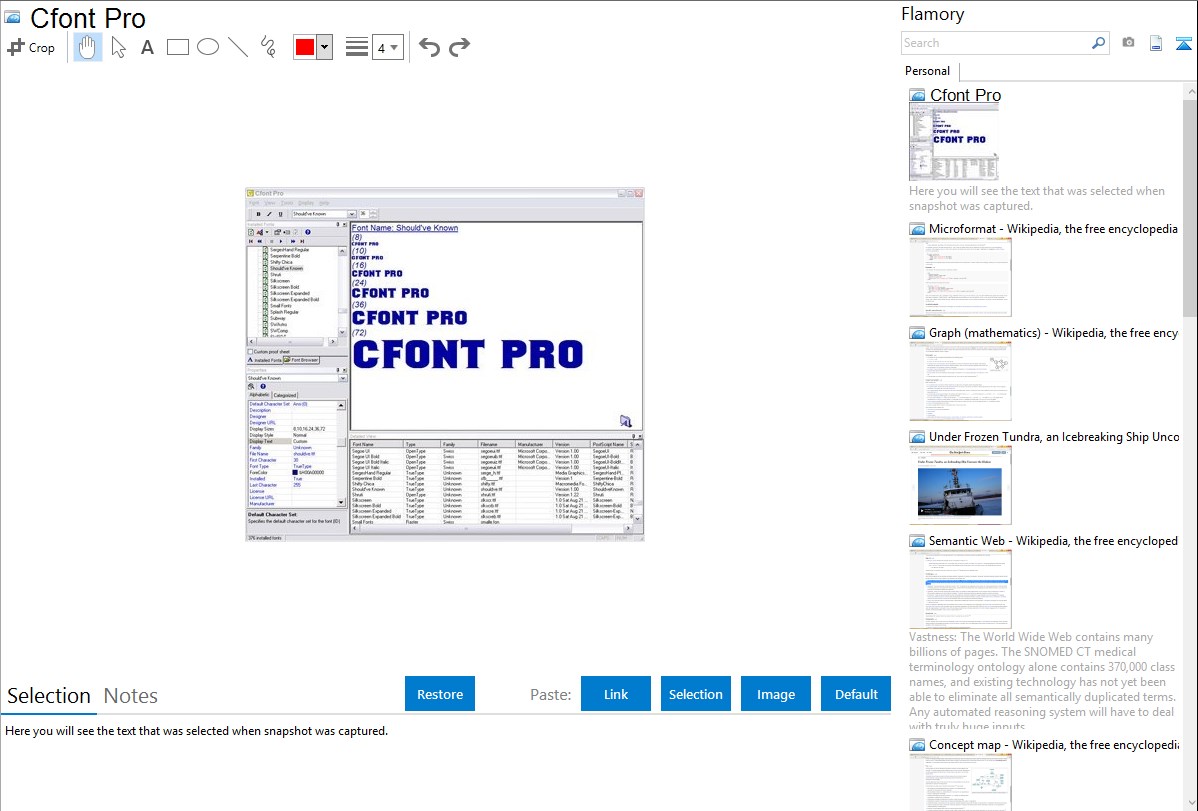Paste as Image button
1198x811 pixels.
coord(775,694)
